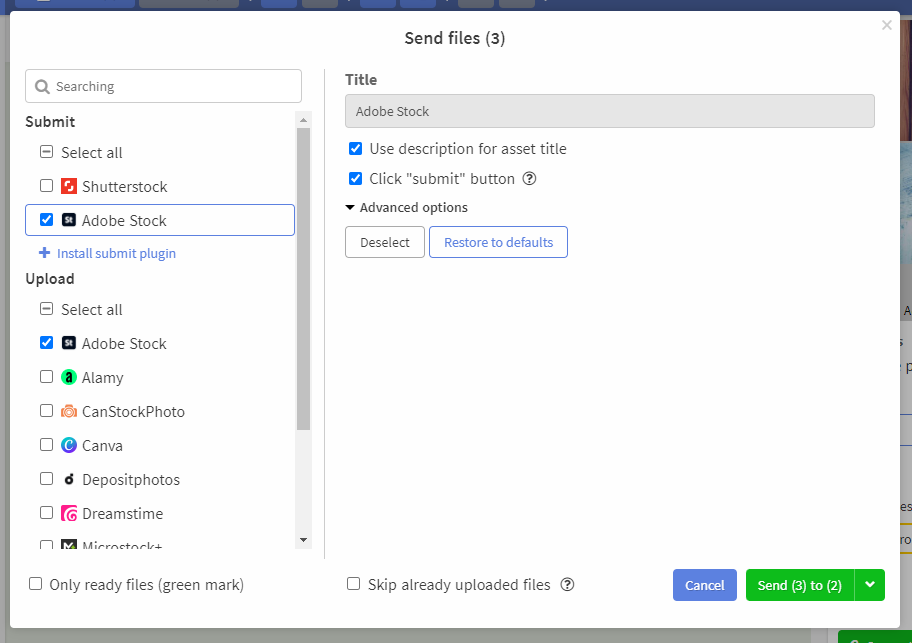Enable Skip already uploaded files

click(353, 584)
